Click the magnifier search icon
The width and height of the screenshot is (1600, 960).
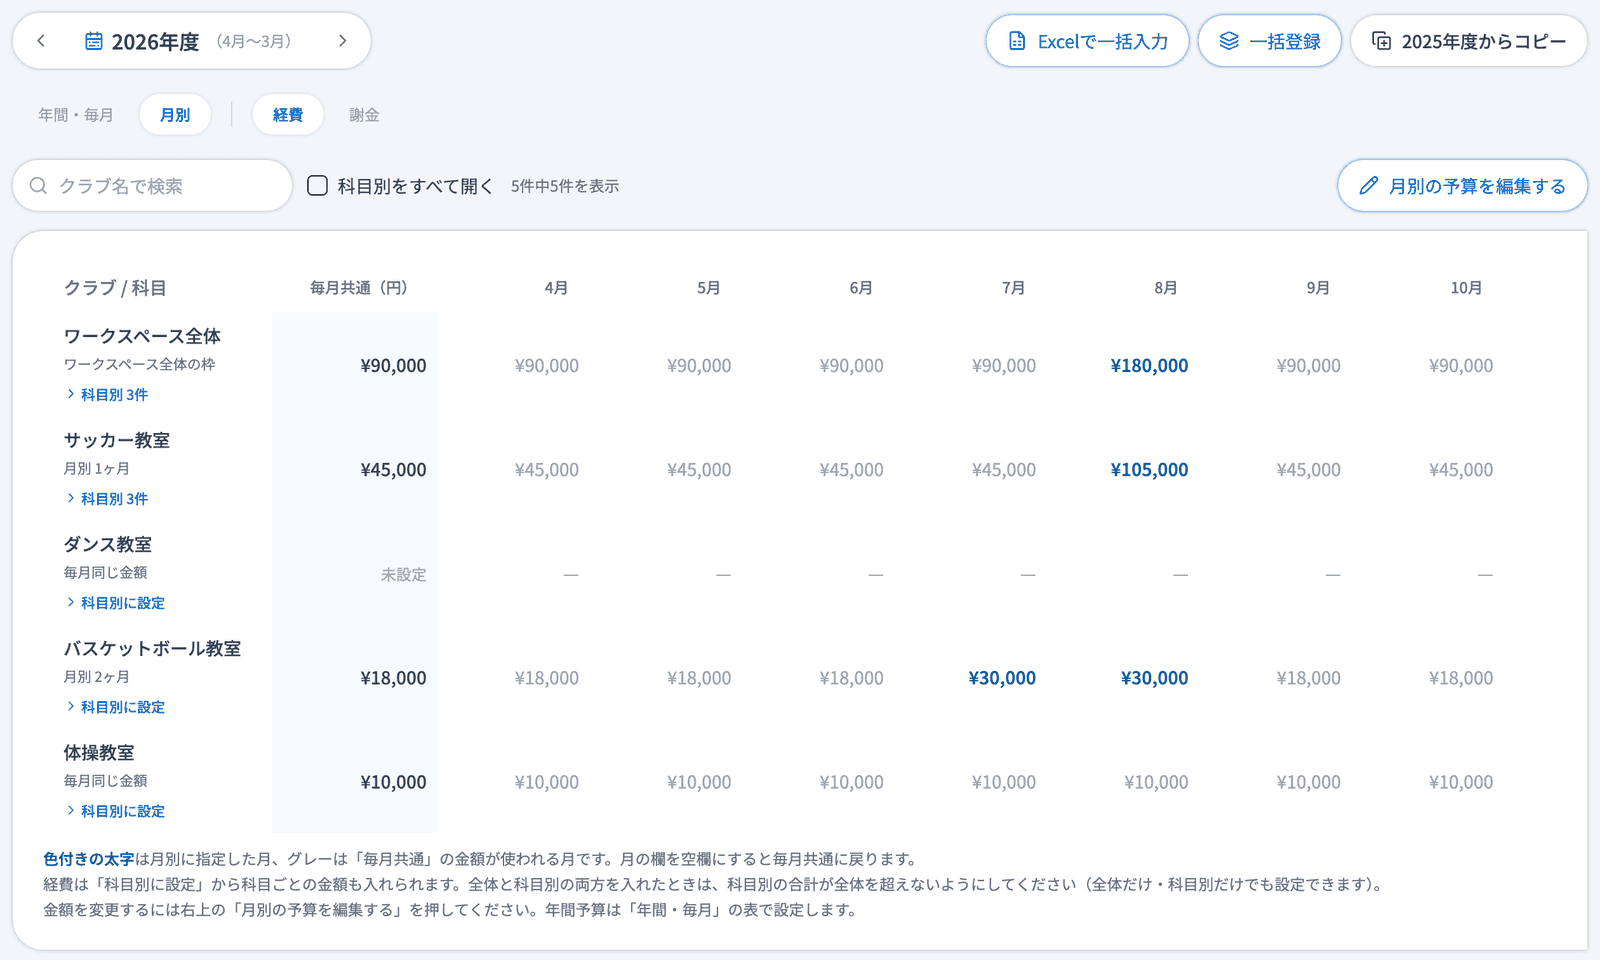tap(38, 186)
